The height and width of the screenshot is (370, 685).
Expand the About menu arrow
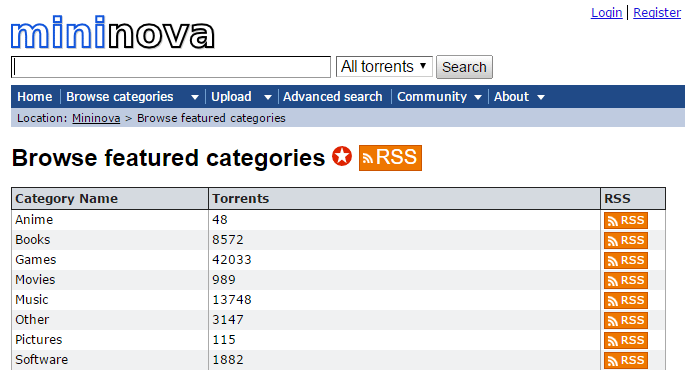pyautogui.click(x=541, y=97)
